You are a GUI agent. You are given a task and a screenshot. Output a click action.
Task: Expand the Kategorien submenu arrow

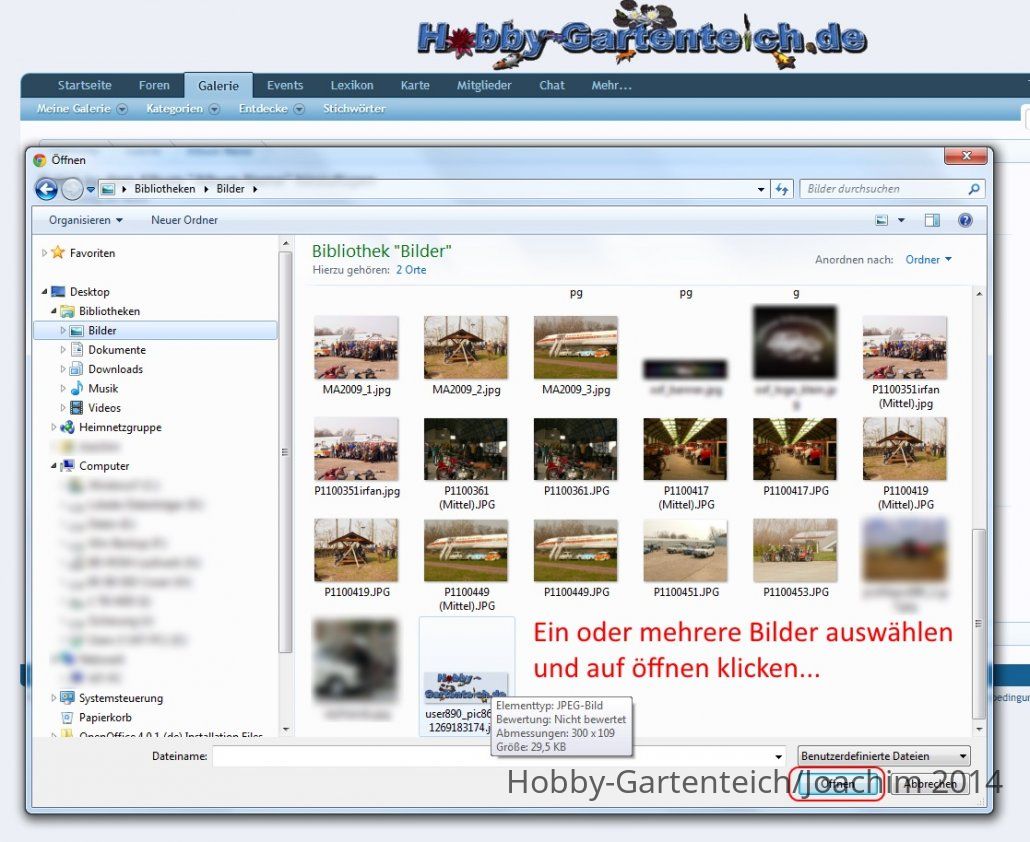coord(214,109)
